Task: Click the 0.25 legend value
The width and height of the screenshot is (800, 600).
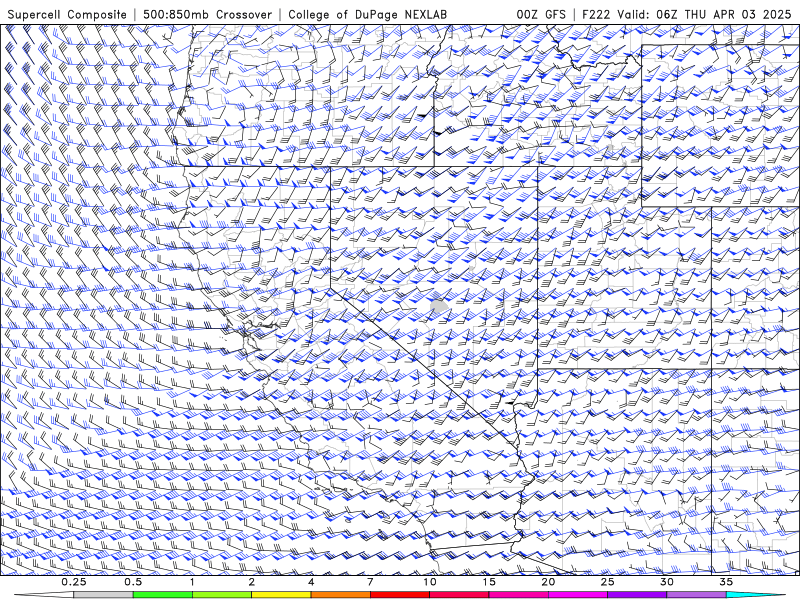Action: tap(74, 582)
